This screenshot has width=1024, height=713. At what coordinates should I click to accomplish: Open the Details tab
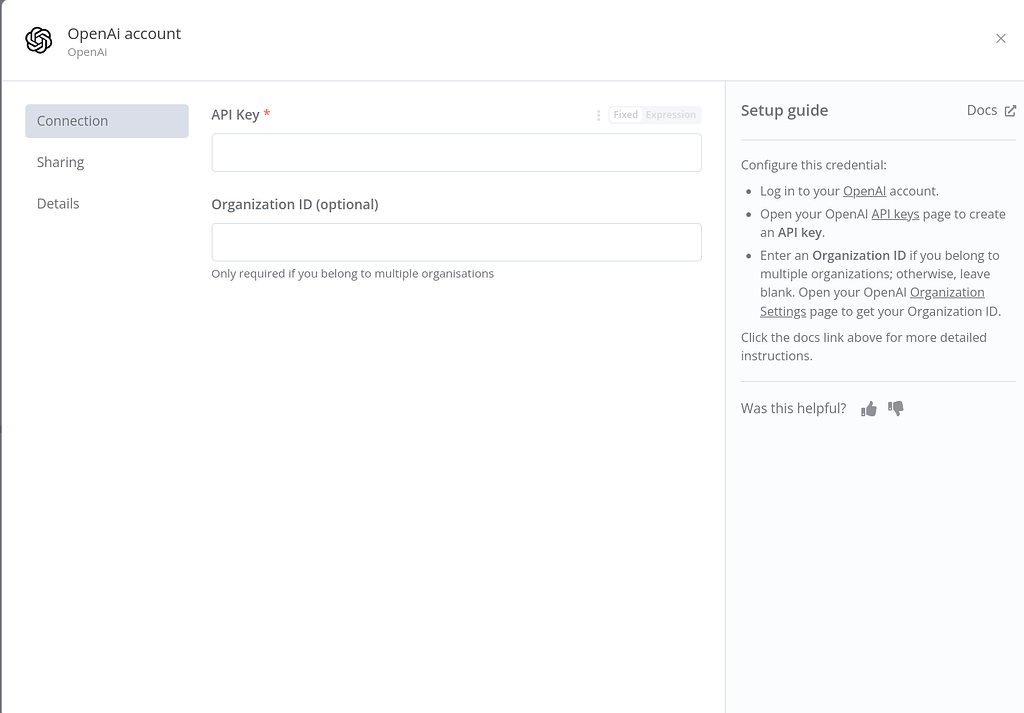point(58,203)
